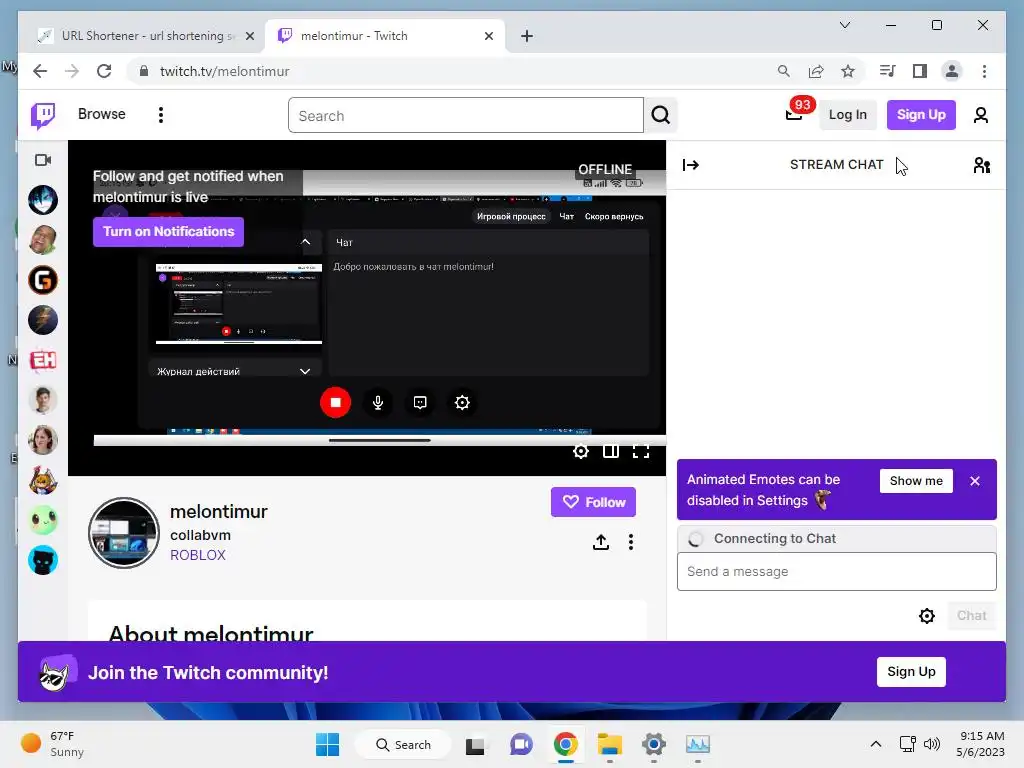Click the site lock icon
The height and width of the screenshot is (768, 1024).
coord(144,71)
